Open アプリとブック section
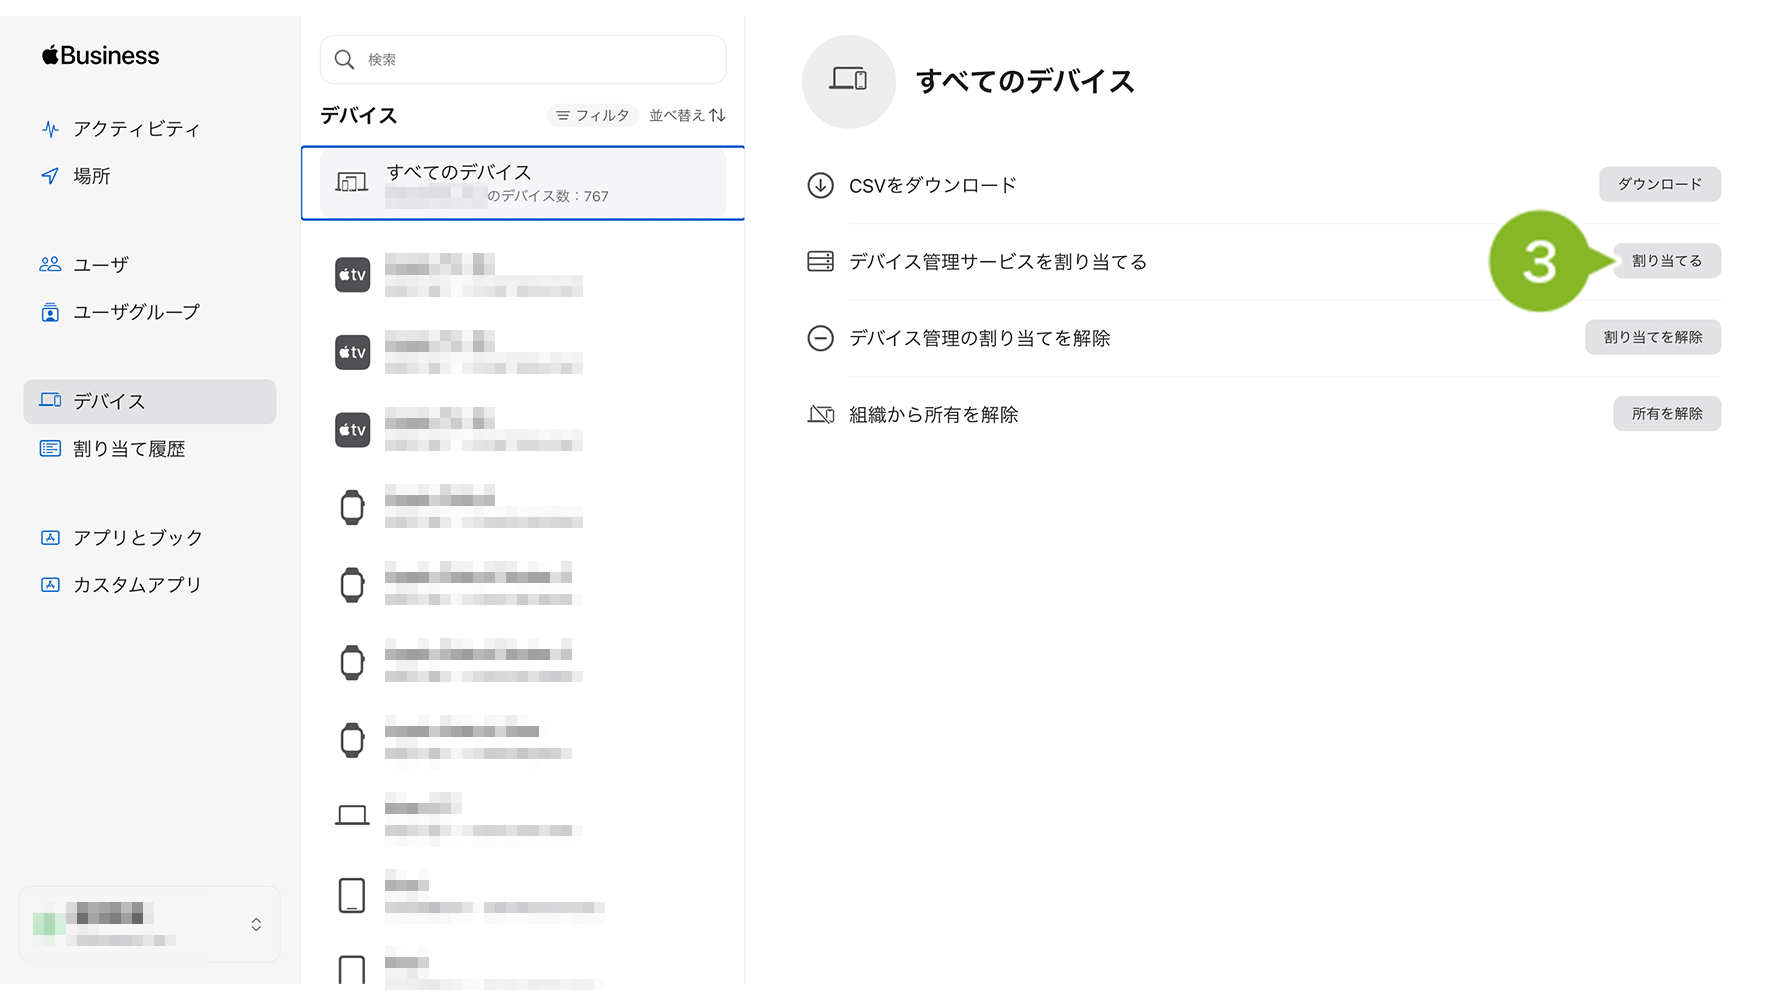Screen dimensions: 1778x1000 [137, 538]
